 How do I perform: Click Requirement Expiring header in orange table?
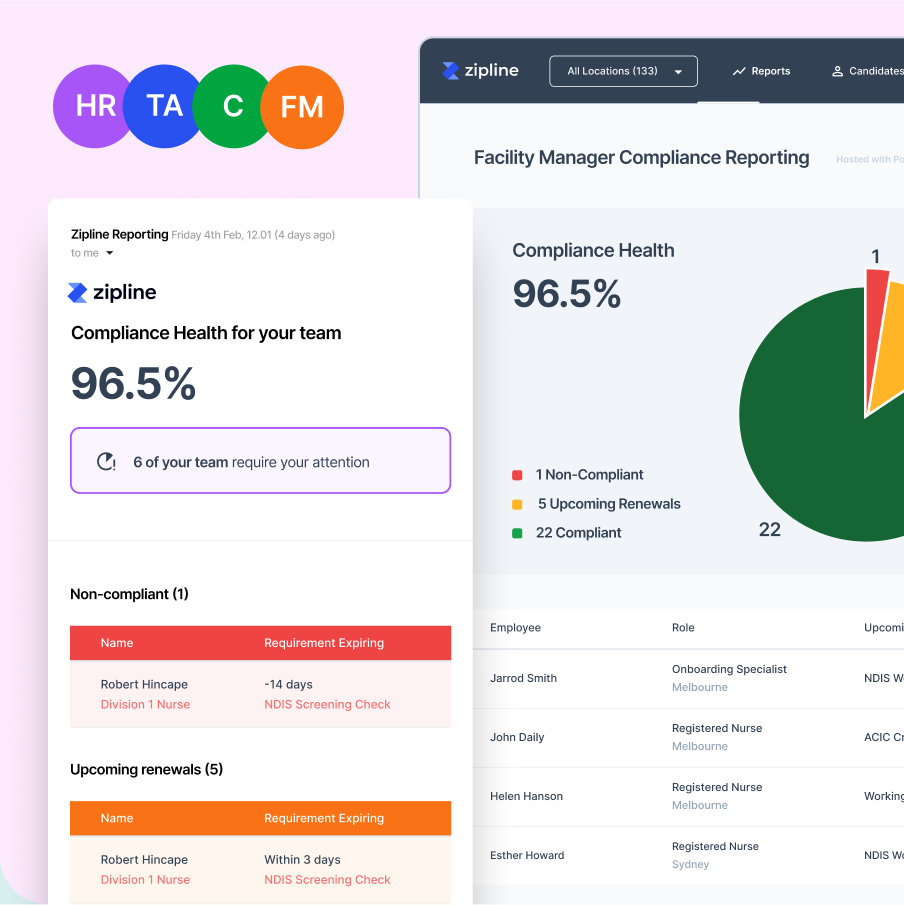[324, 818]
